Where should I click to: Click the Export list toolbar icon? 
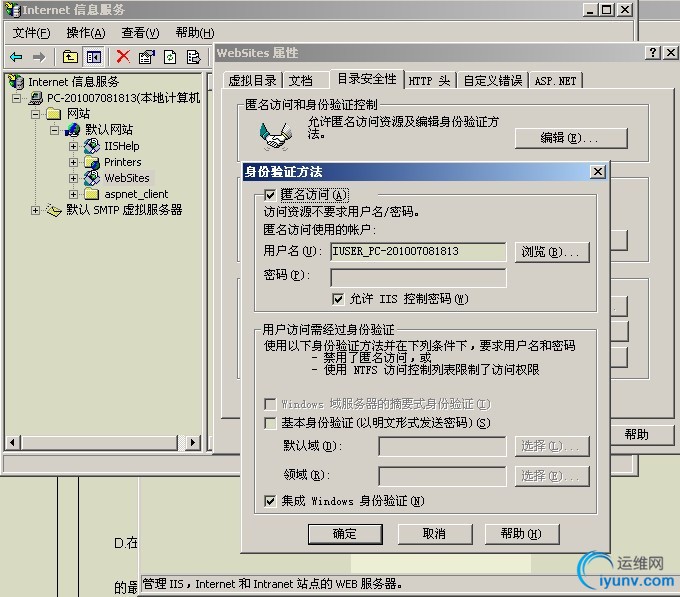[193, 57]
